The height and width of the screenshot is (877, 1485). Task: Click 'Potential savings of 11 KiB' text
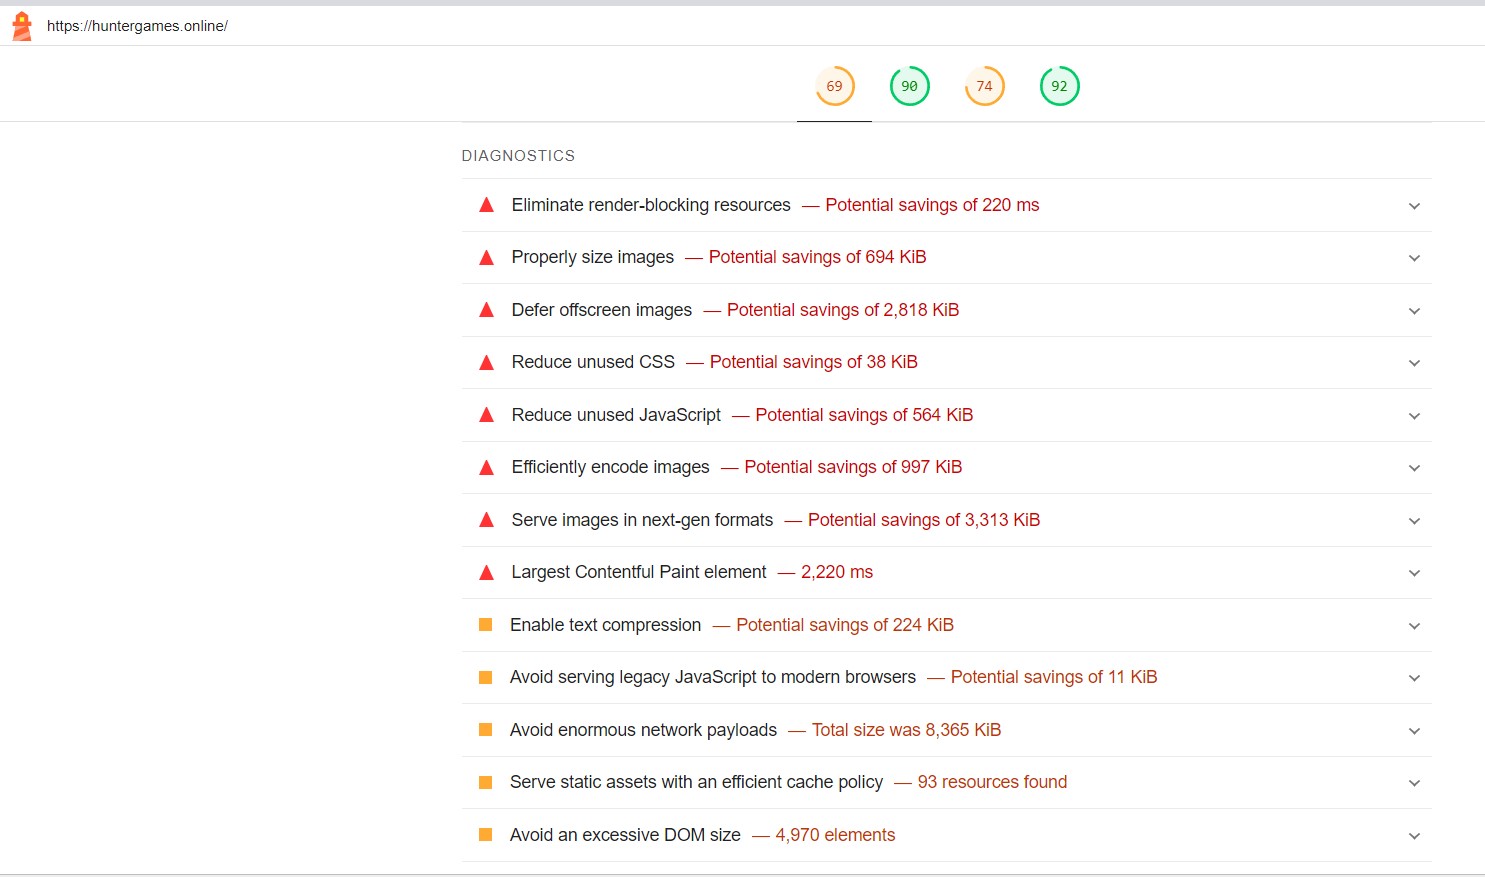pyautogui.click(x=1054, y=677)
